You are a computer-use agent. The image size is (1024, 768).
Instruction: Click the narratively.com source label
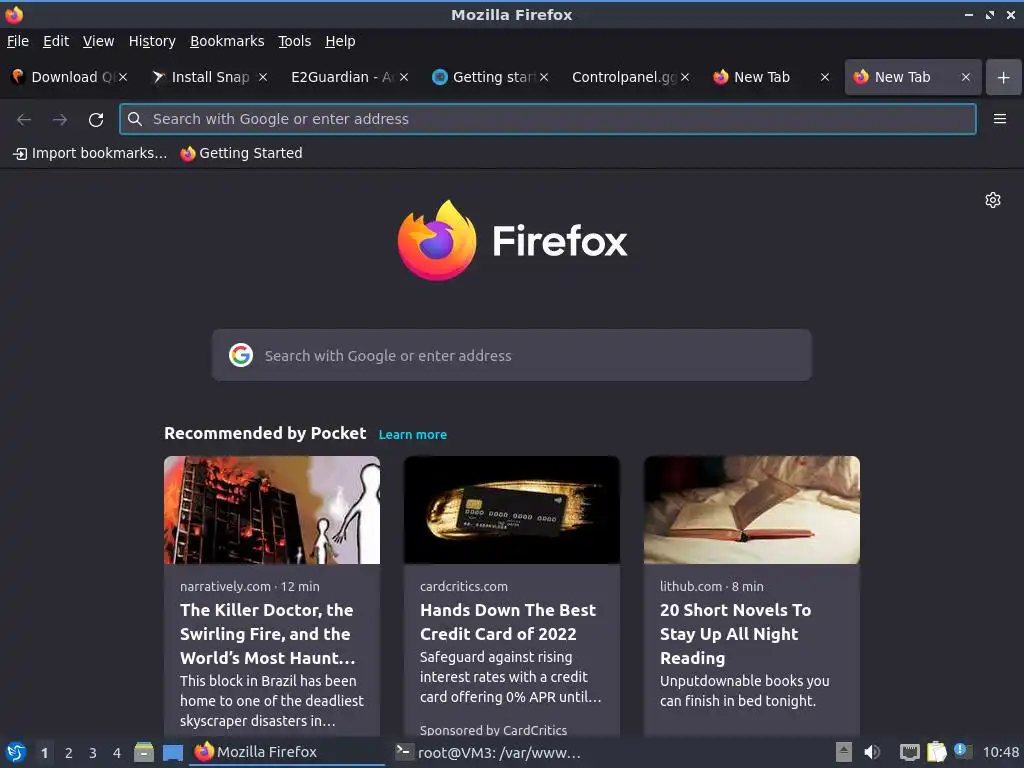pyautogui.click(x=225, y=586)
